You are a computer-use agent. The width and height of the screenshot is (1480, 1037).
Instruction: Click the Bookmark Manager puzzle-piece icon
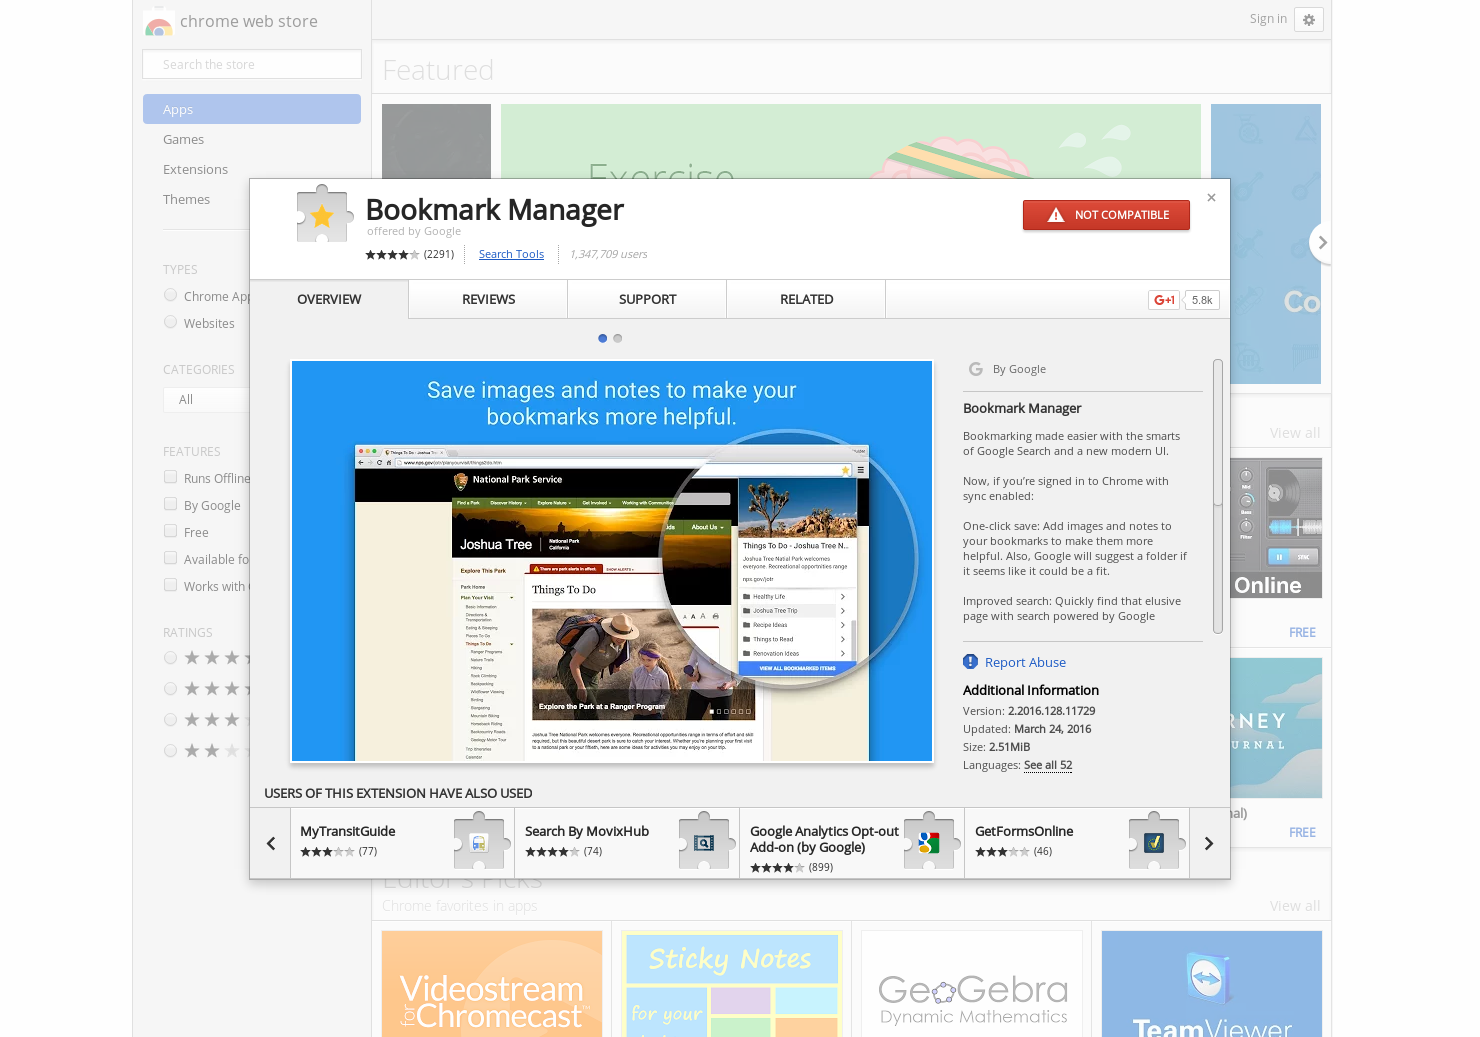[x=323, y=214]
